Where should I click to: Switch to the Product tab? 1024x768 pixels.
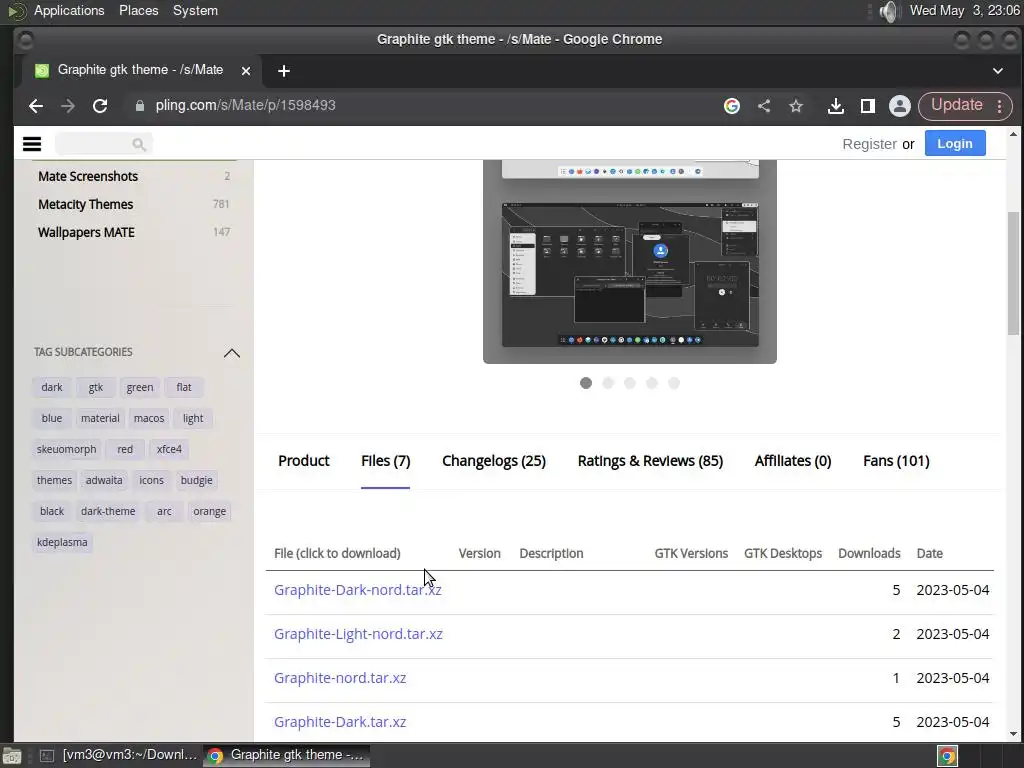pyautogui.click(x=304, y=461)
